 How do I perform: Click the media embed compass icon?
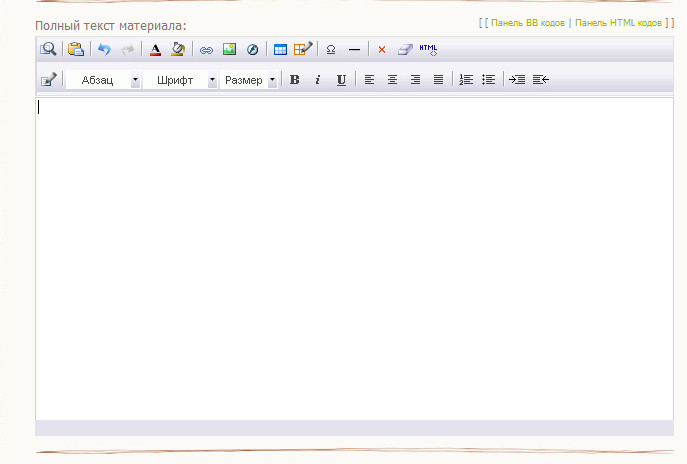tap(252, 50)
